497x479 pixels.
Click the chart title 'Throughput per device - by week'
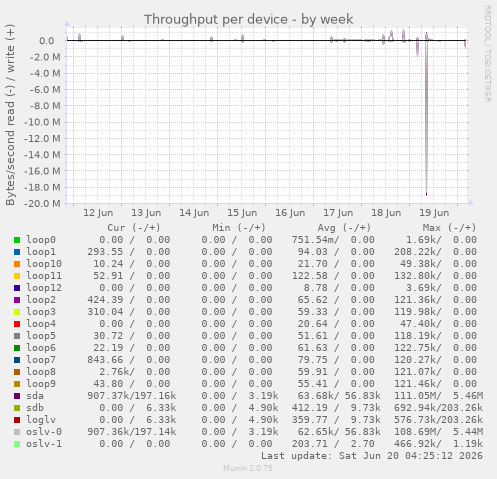(x=248, y=19)
